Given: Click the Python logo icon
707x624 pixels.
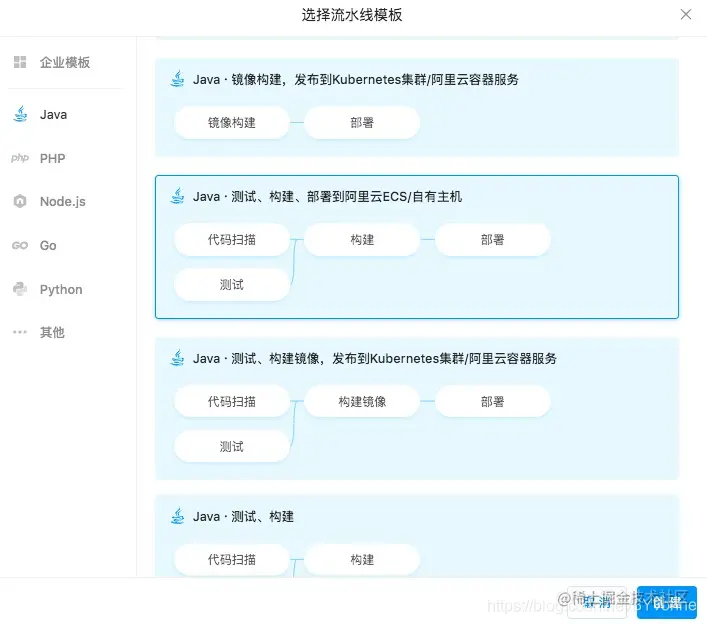Looking at the screenshot, I should tap(20, 289).
